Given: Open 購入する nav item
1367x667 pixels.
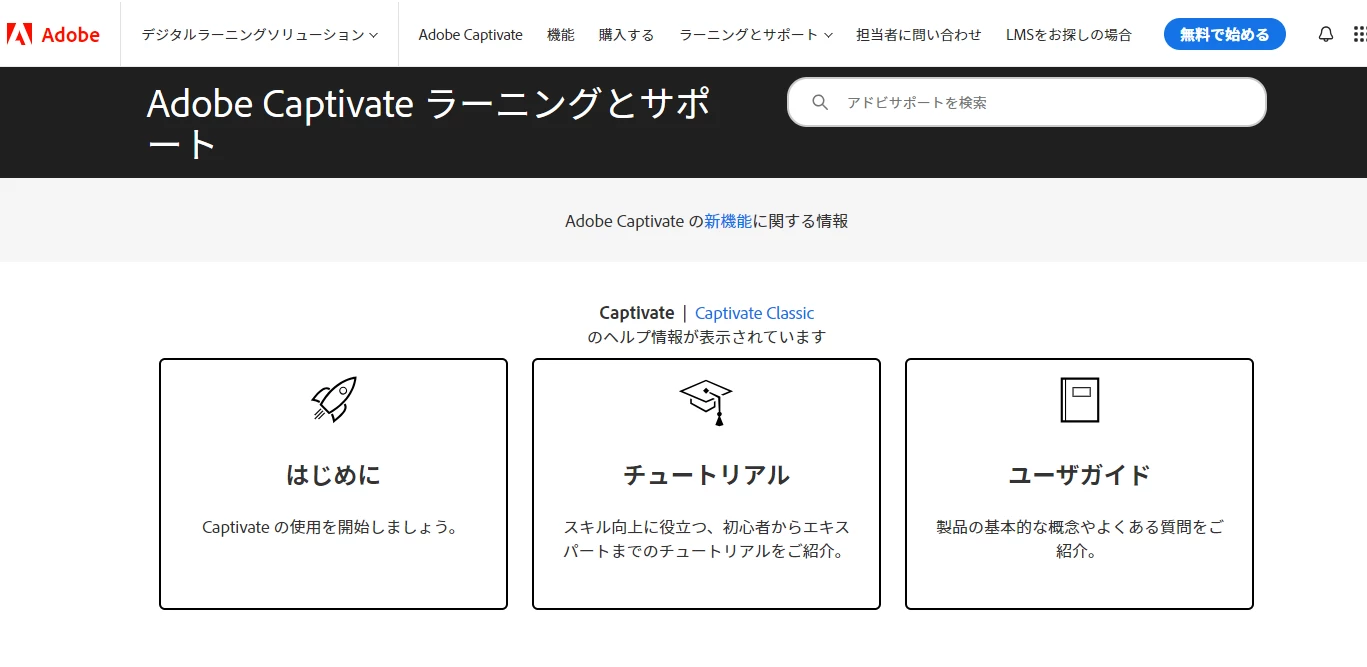Looking at the screenshot, I should click(627, 34).
